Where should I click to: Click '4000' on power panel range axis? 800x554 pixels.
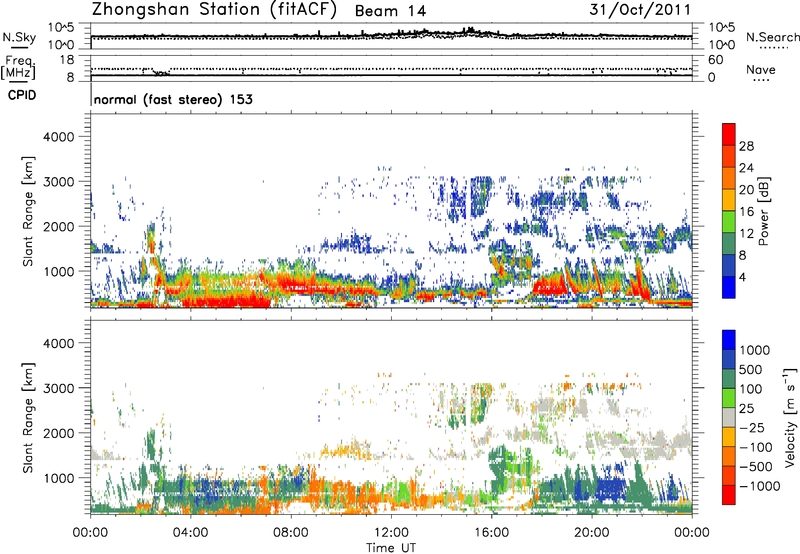pyautogui.click(x=58, y=137)
